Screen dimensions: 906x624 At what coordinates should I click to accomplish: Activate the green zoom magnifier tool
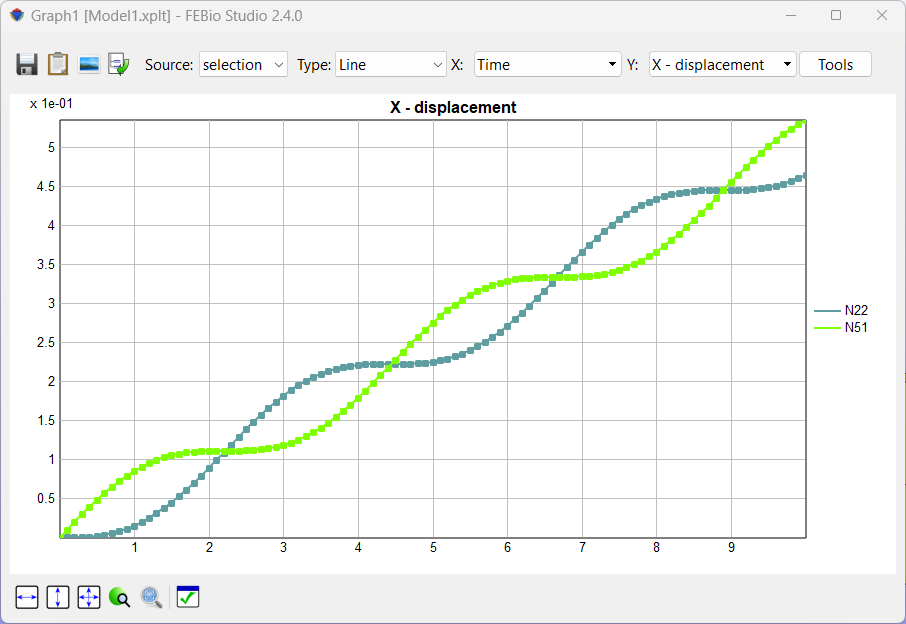tap(120, 597)
